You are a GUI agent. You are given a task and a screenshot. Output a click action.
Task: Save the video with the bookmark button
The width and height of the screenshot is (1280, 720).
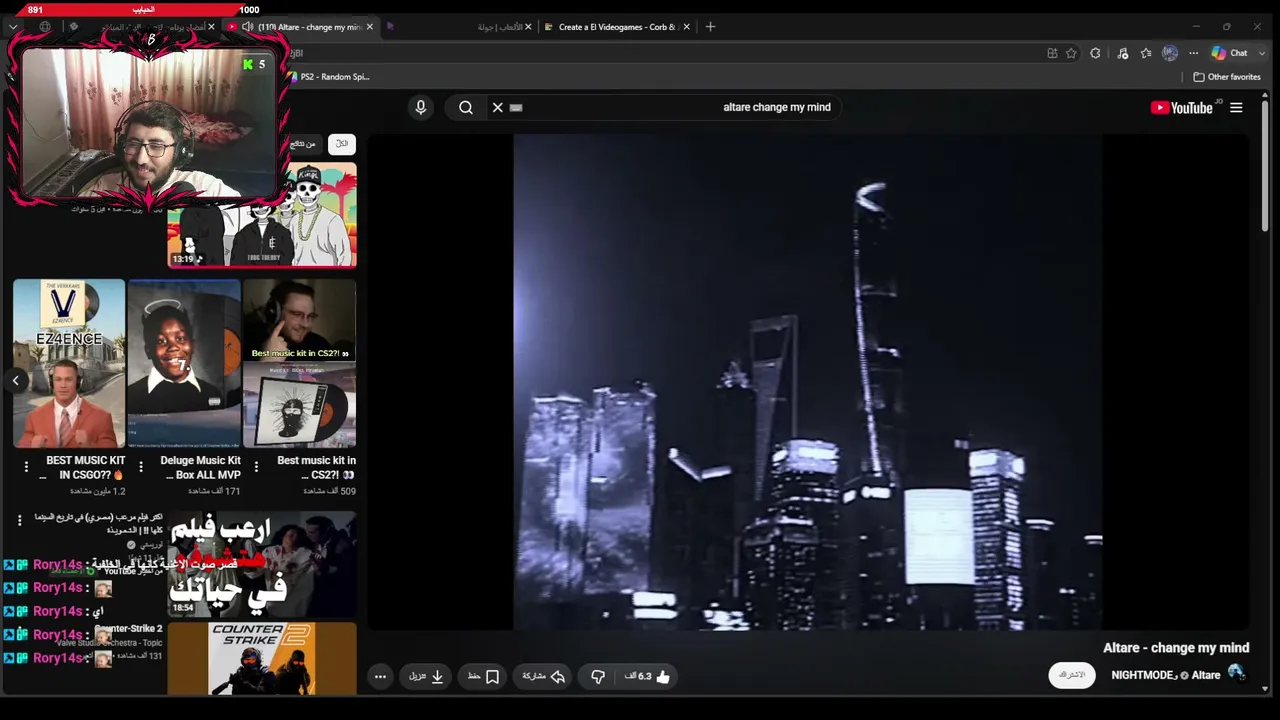pos(483,676)
